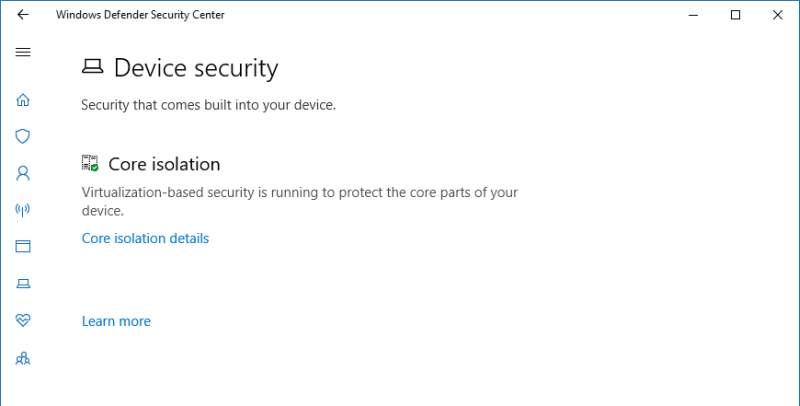The height and width of the screenshot is (406, 800).
Task: Open Virus & threat protection shield icon
Action: coord(23,136)
